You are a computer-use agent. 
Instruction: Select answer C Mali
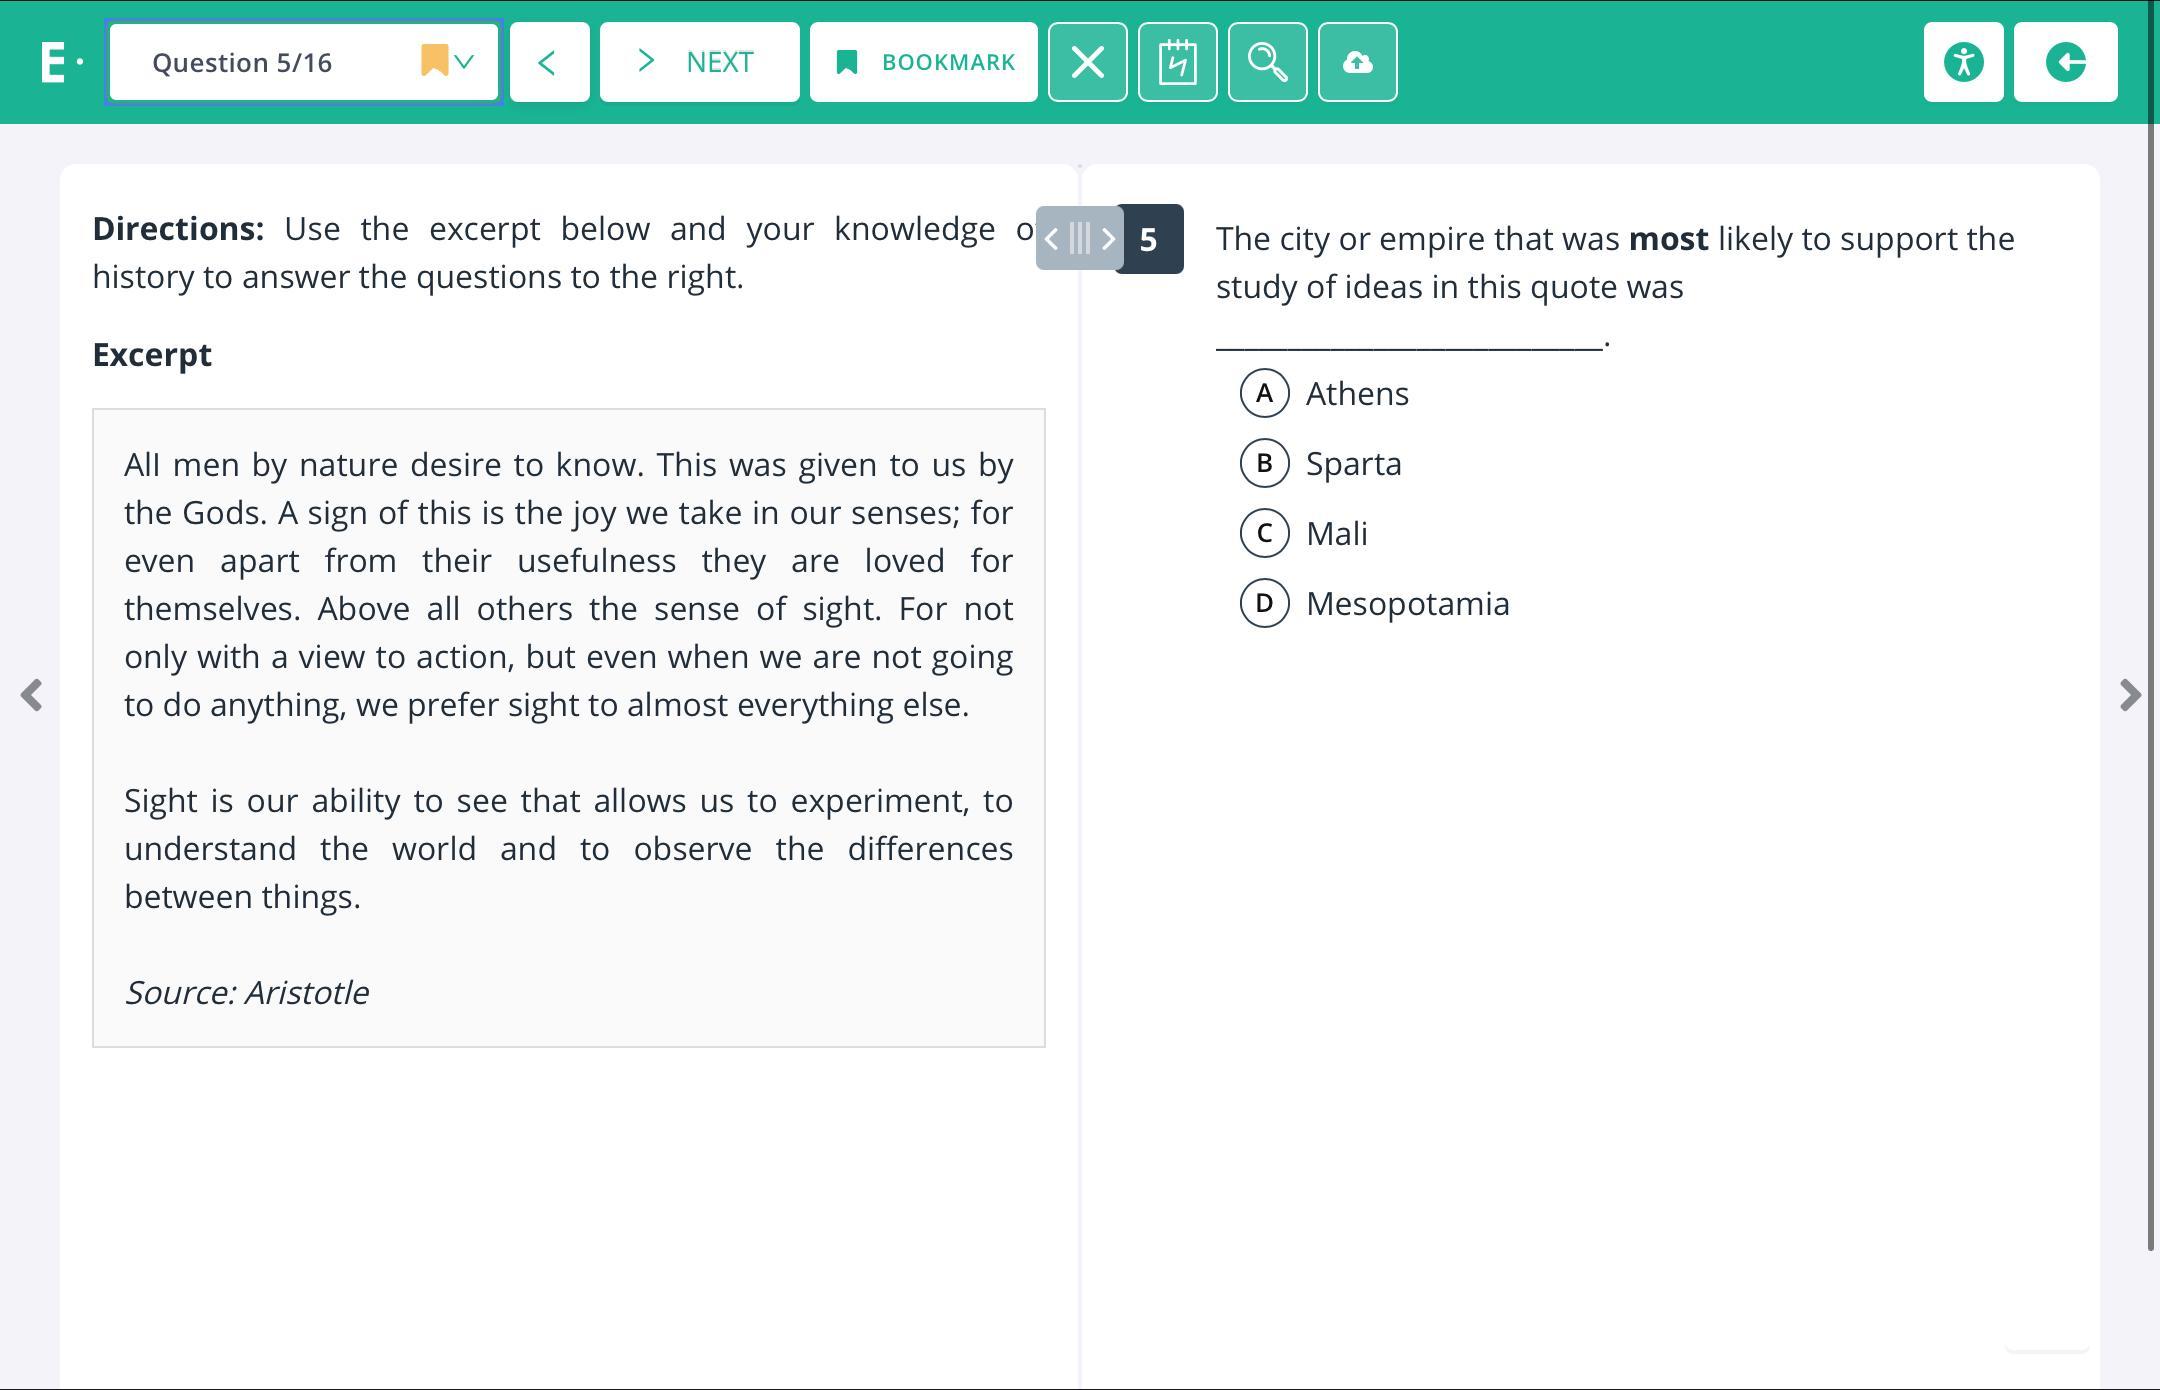click(x=1264, y=533)
